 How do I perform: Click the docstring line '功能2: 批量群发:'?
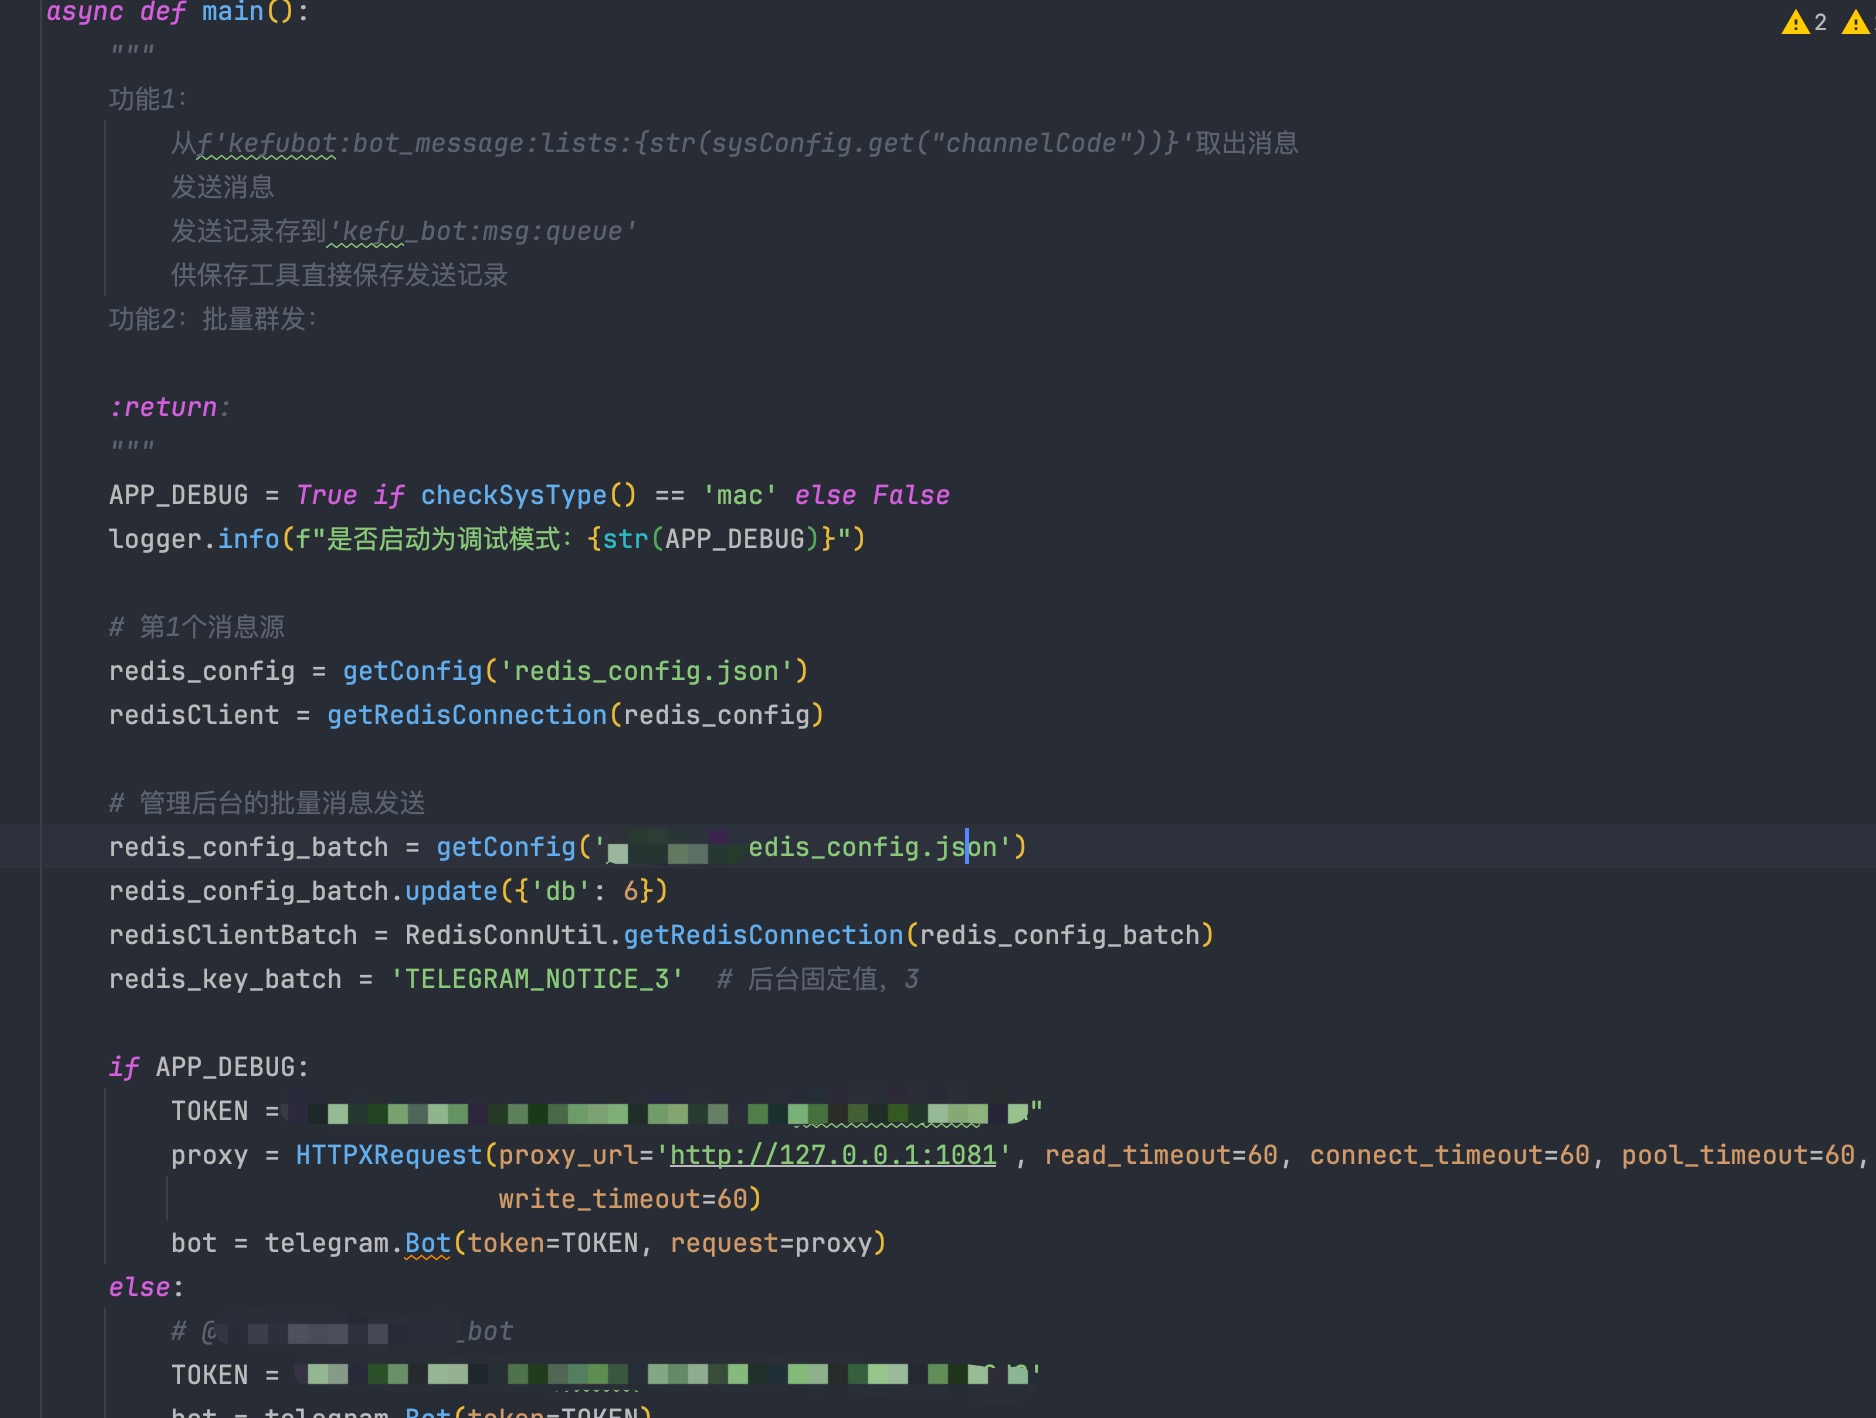213,319
